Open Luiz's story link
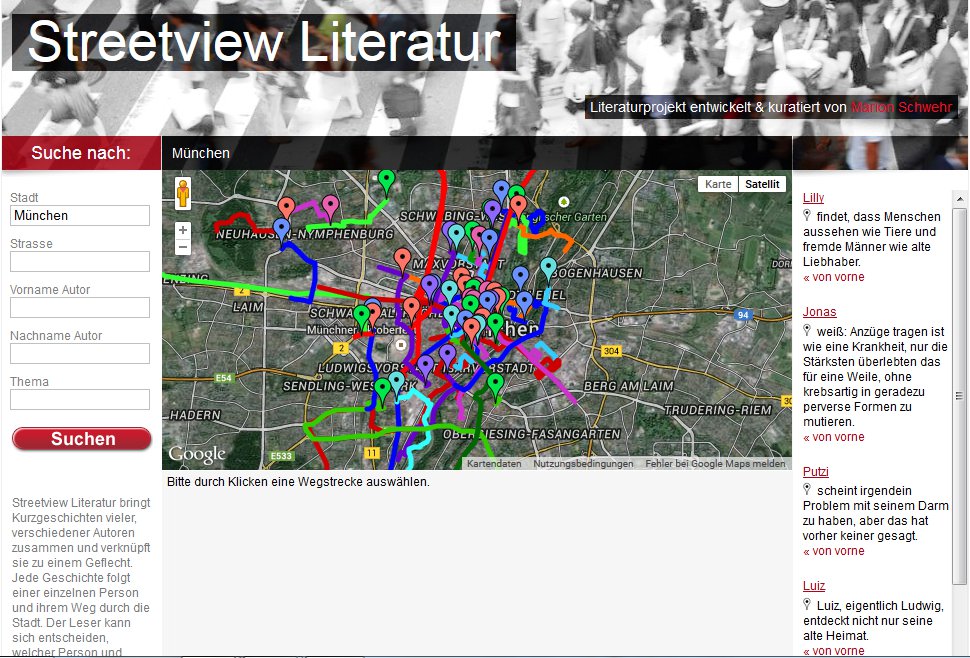This screenshot has width=970, height=658. [x=814, y=586]
